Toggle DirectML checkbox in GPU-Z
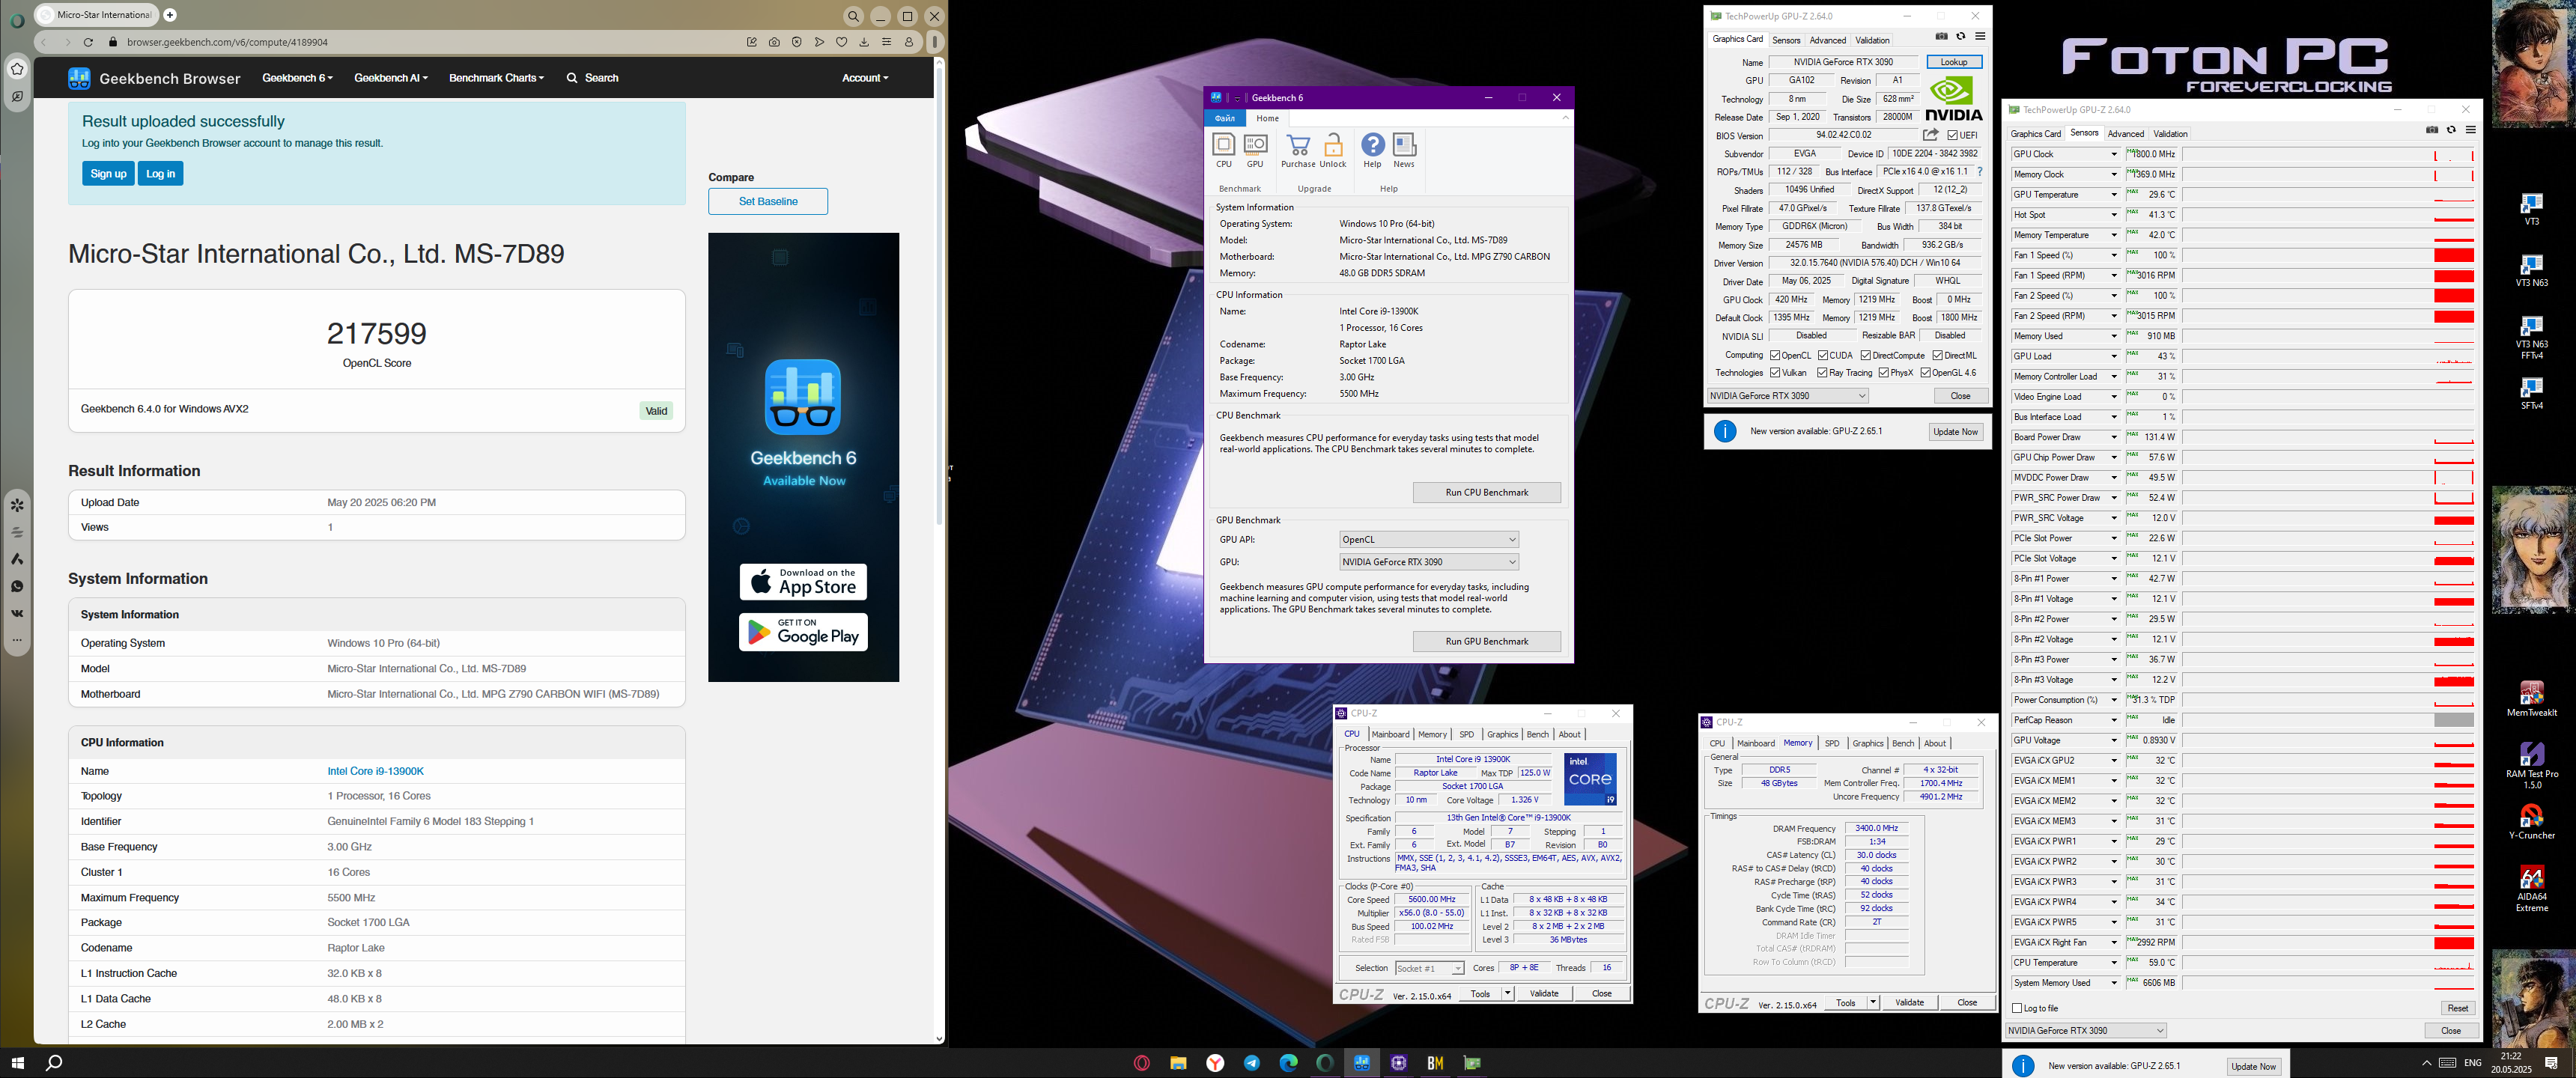 point(1938,355)
